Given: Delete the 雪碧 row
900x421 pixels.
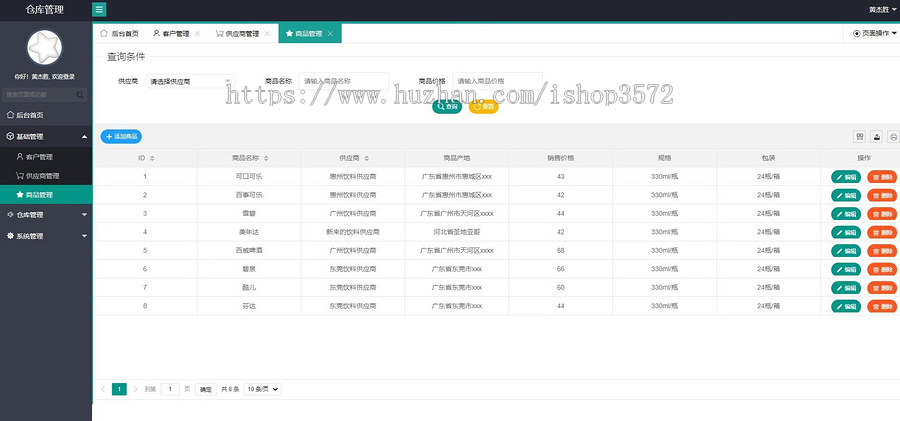Looking at the screenshot, I should tap(882, 214).
